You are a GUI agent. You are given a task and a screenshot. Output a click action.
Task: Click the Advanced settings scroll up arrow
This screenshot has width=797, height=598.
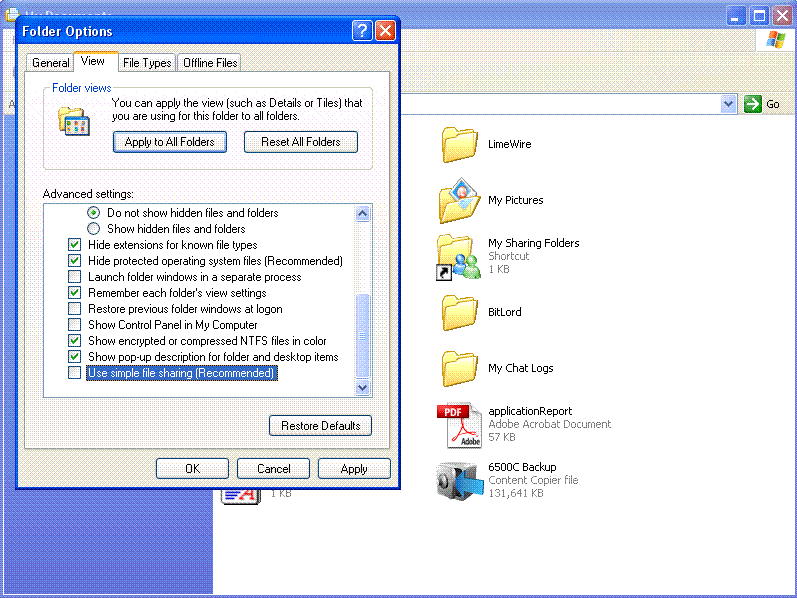363,213
